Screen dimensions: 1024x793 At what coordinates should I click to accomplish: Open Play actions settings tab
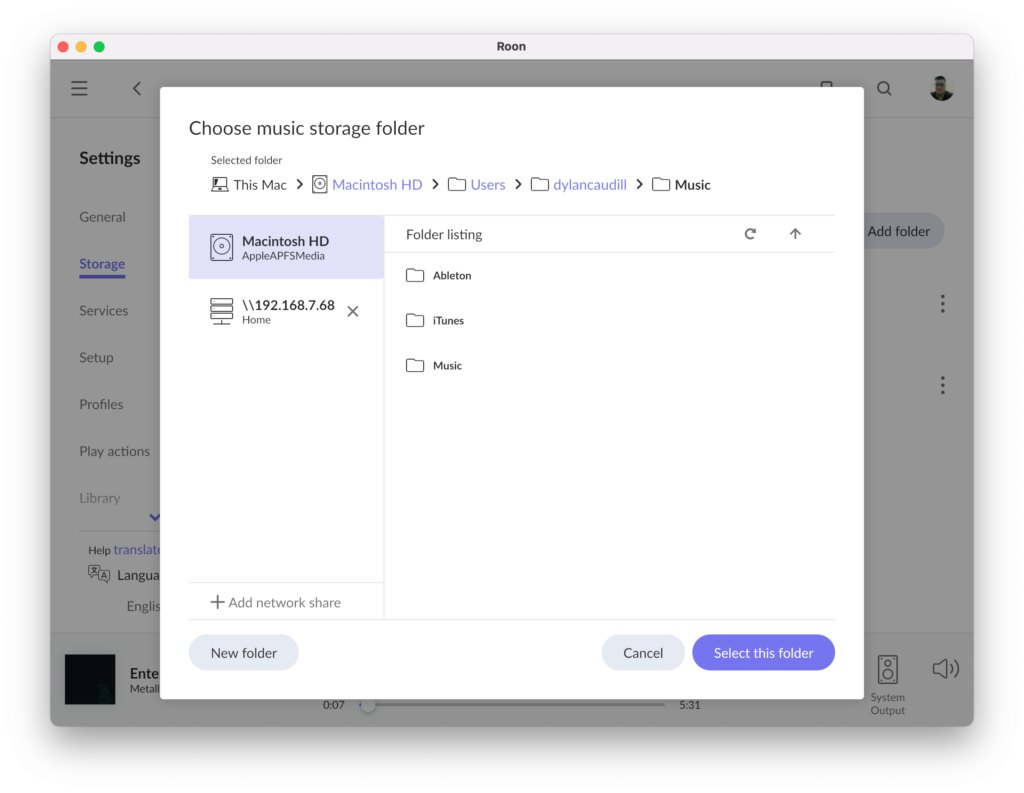click(x=114, y=451)
